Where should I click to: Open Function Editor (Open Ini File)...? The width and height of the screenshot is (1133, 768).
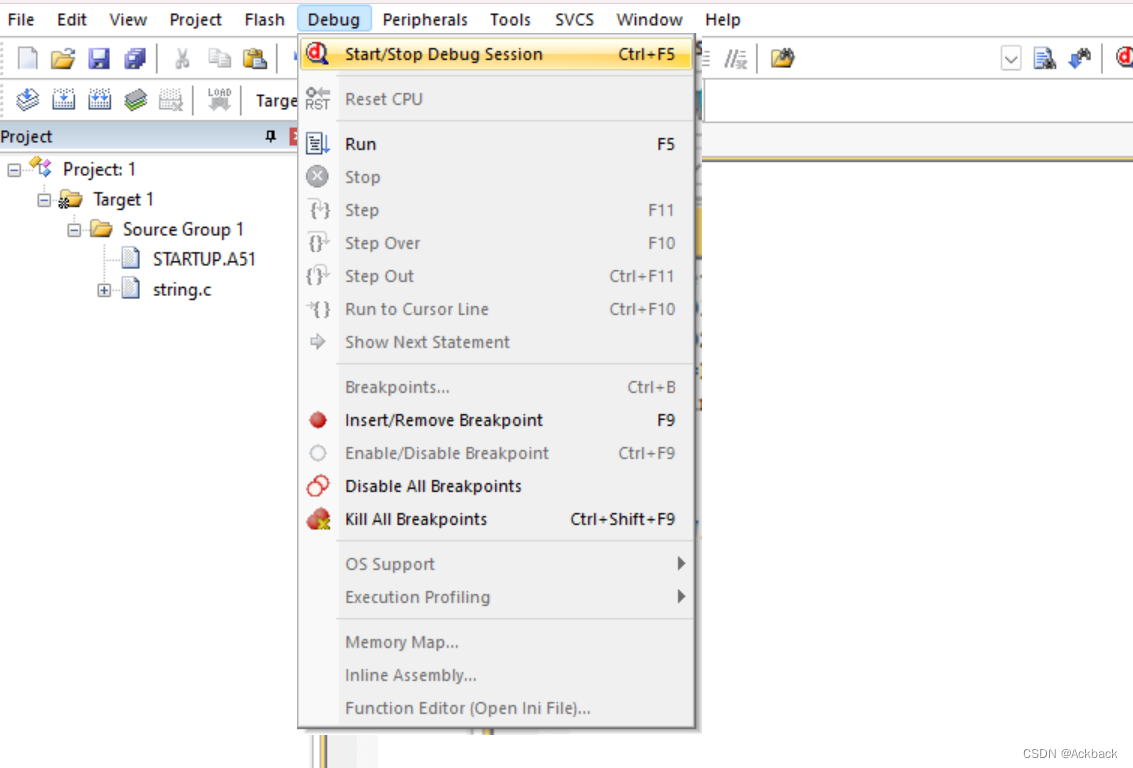tap(496, 708)
